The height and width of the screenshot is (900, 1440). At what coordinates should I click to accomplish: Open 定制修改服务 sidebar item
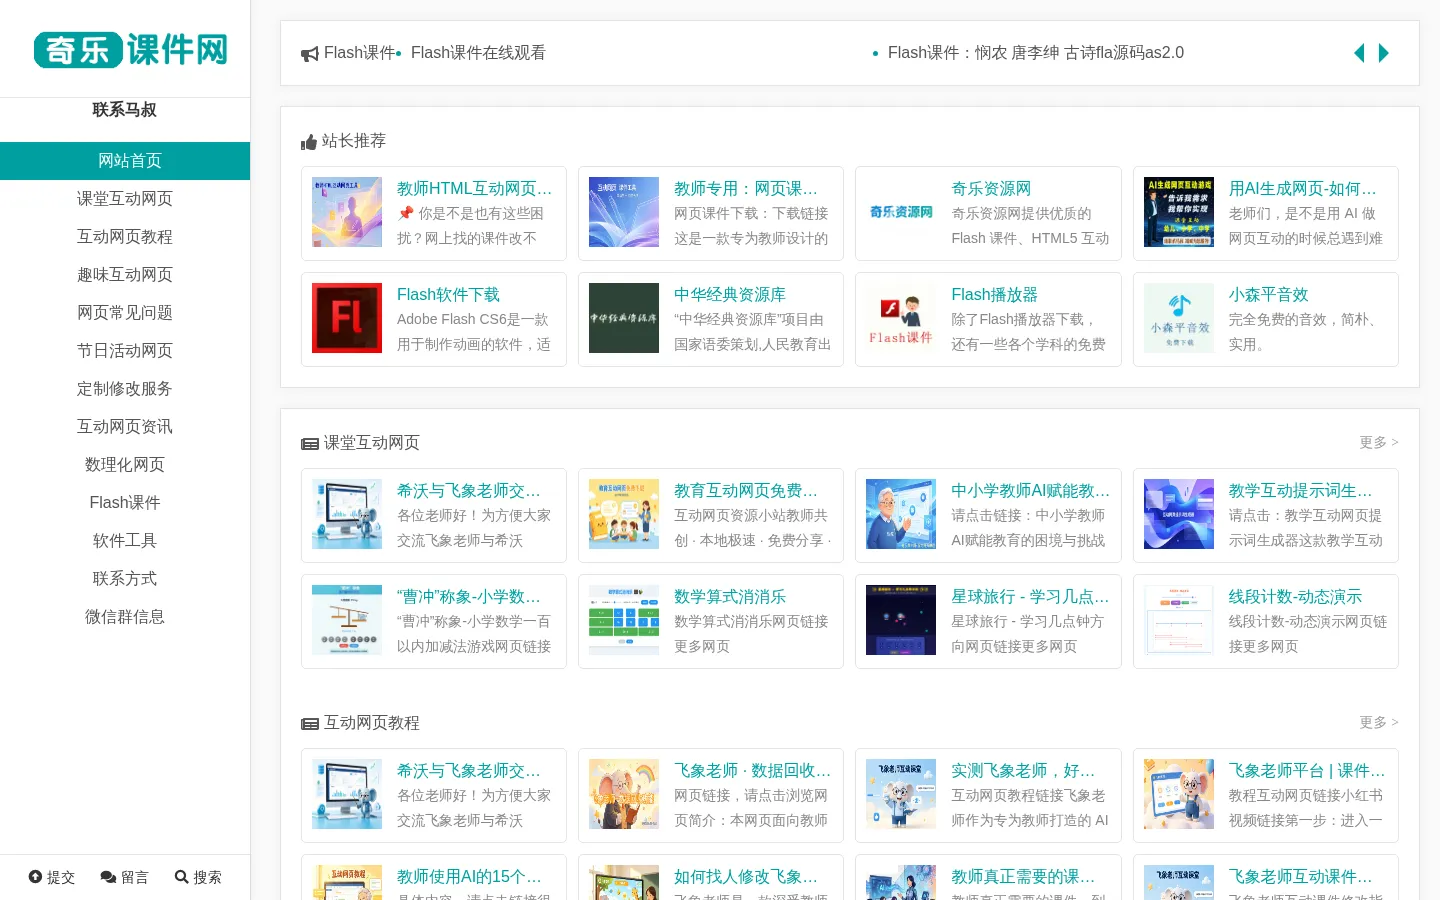(x=125, y=389)
